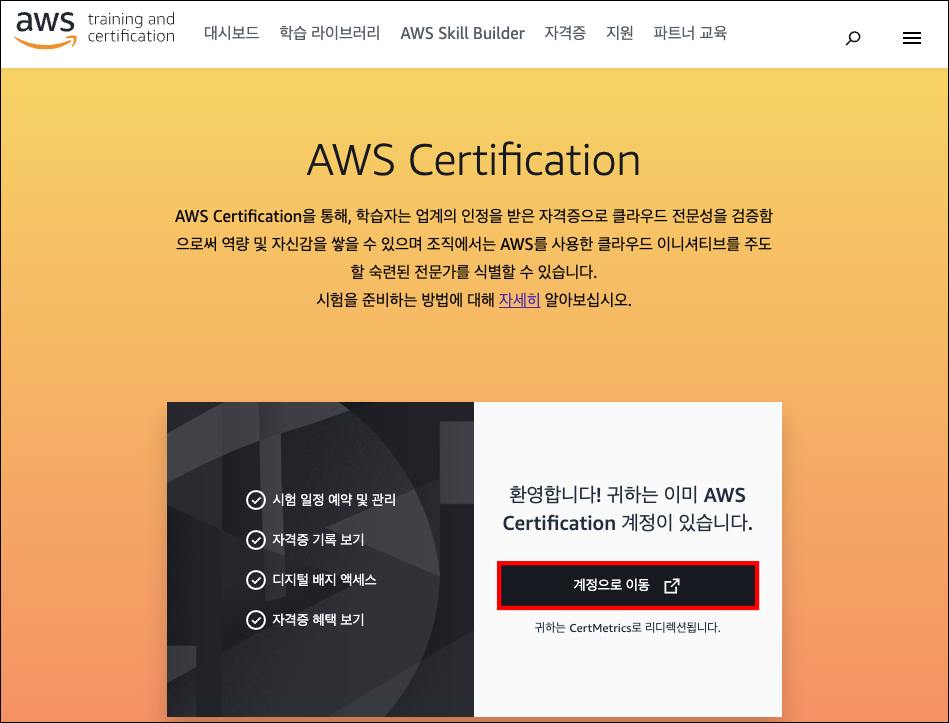Click checkmark icon beside 시험 일정 예약 및 관리
This screenshot has width=949, height=723.
click(x=255, y=500)
